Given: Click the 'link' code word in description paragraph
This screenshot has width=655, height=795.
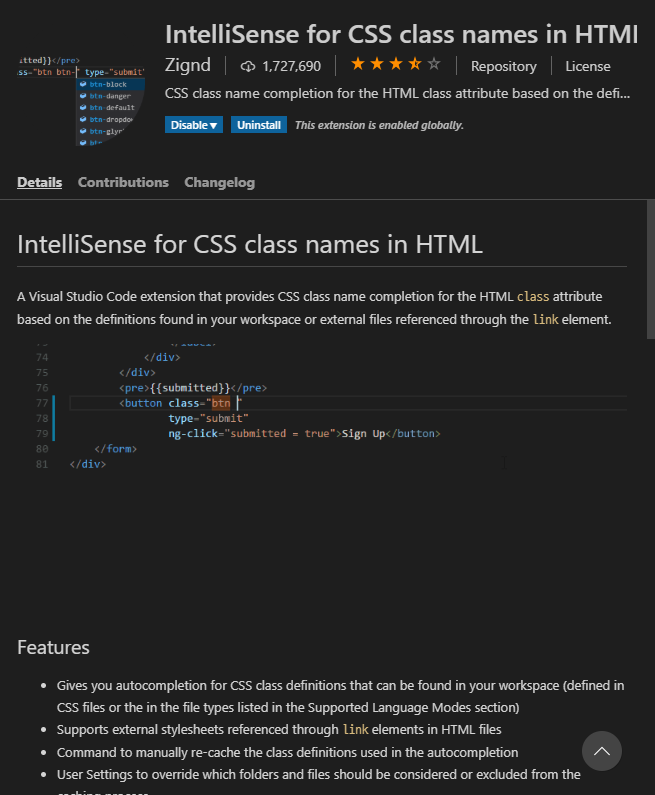Looking at the screenshot, I should [545, 319].
